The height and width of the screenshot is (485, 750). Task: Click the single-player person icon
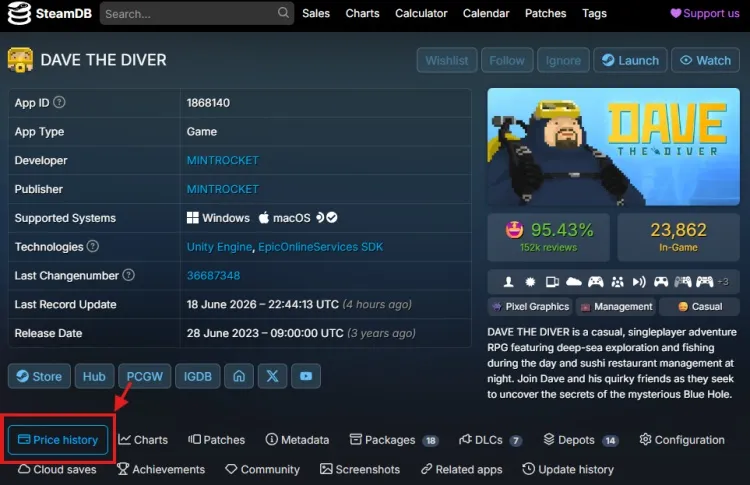(508, 282)
